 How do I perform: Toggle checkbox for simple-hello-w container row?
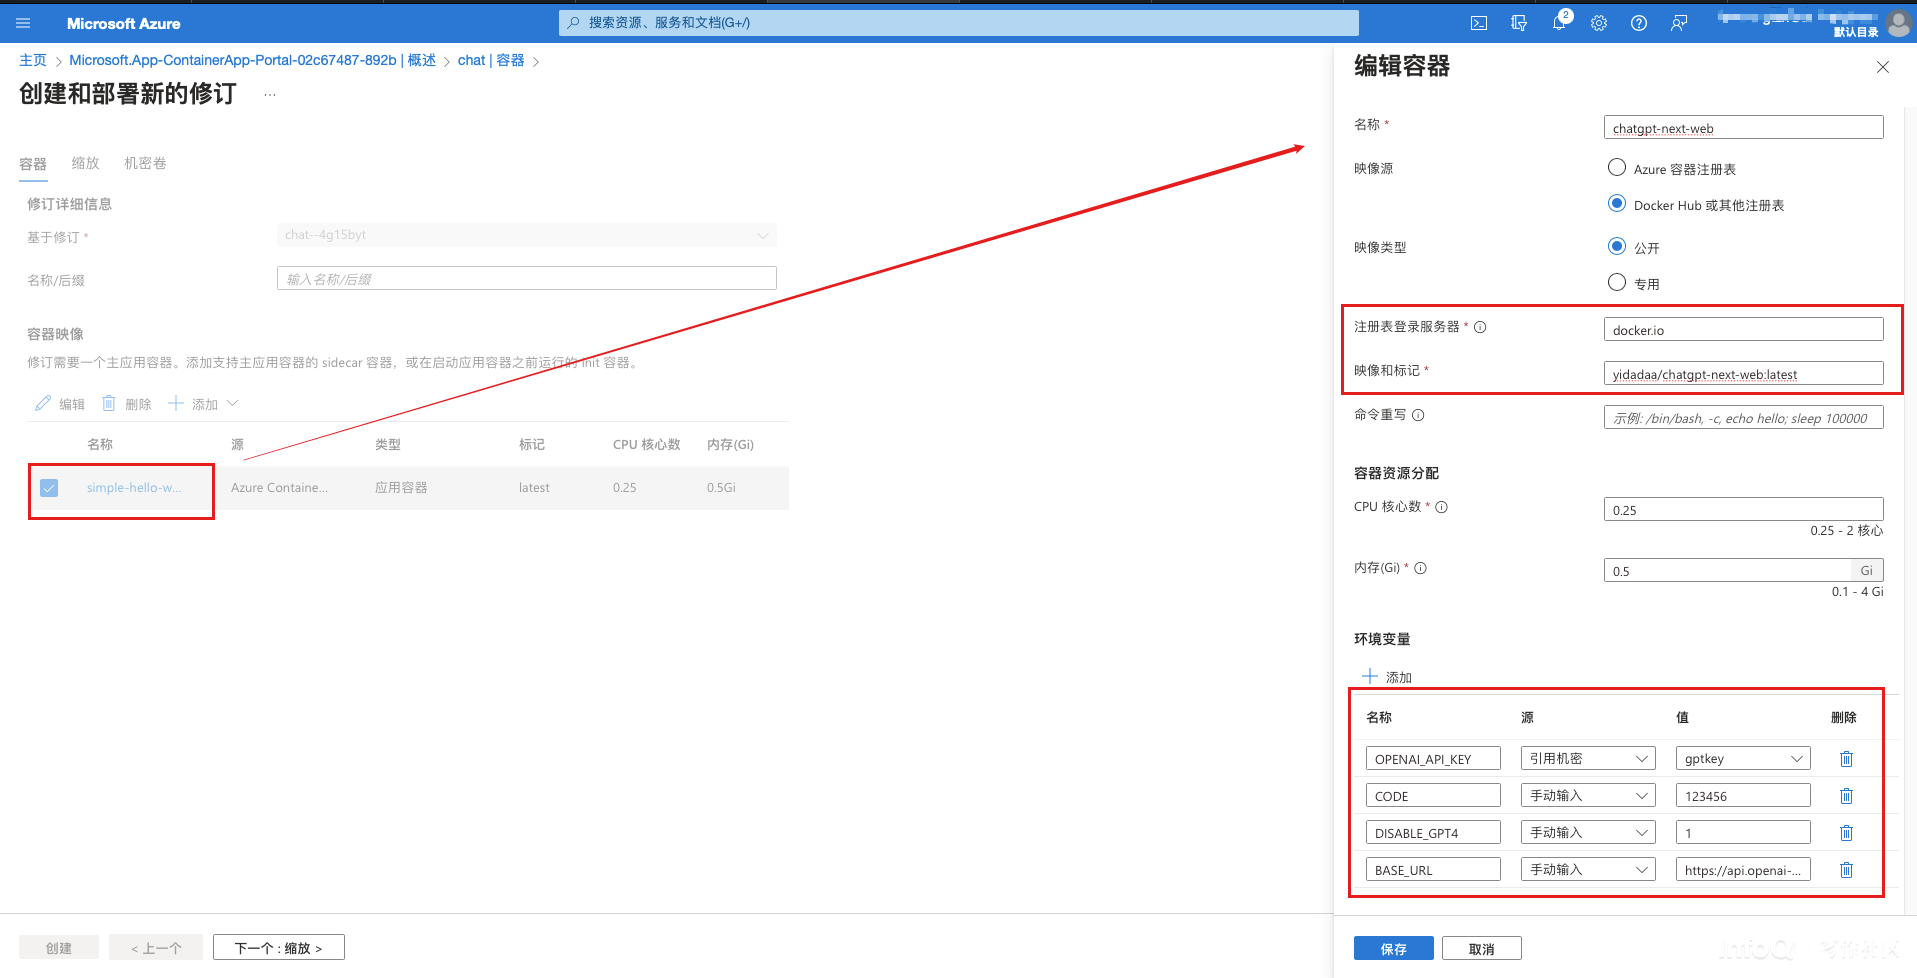click(49, 488)
